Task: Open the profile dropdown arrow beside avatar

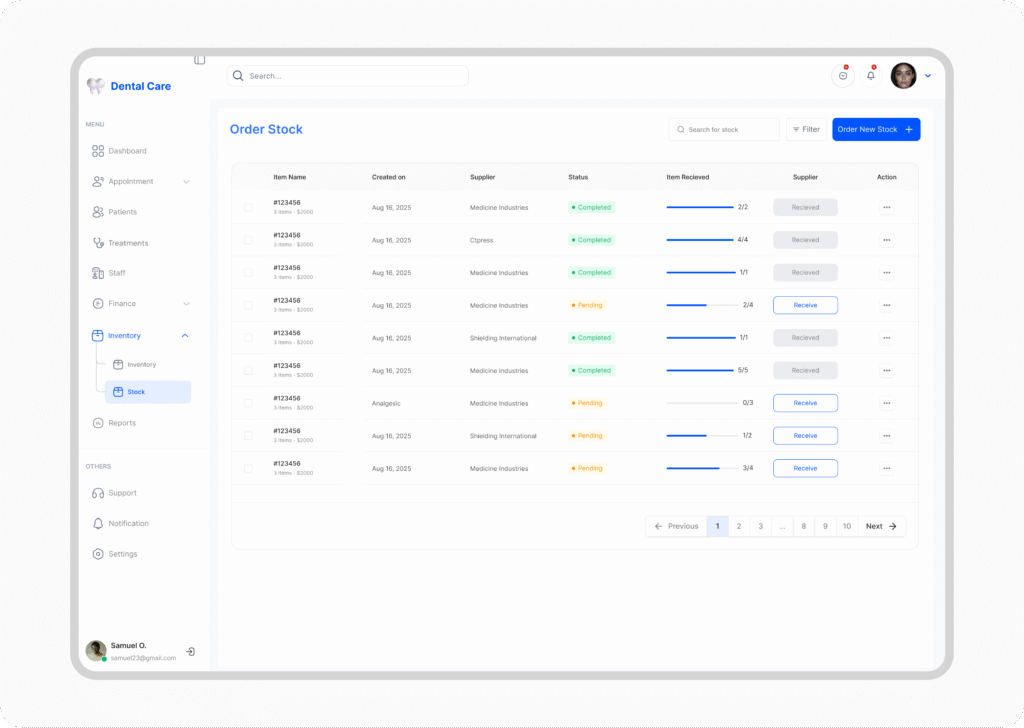Action: tap(928, 76)
